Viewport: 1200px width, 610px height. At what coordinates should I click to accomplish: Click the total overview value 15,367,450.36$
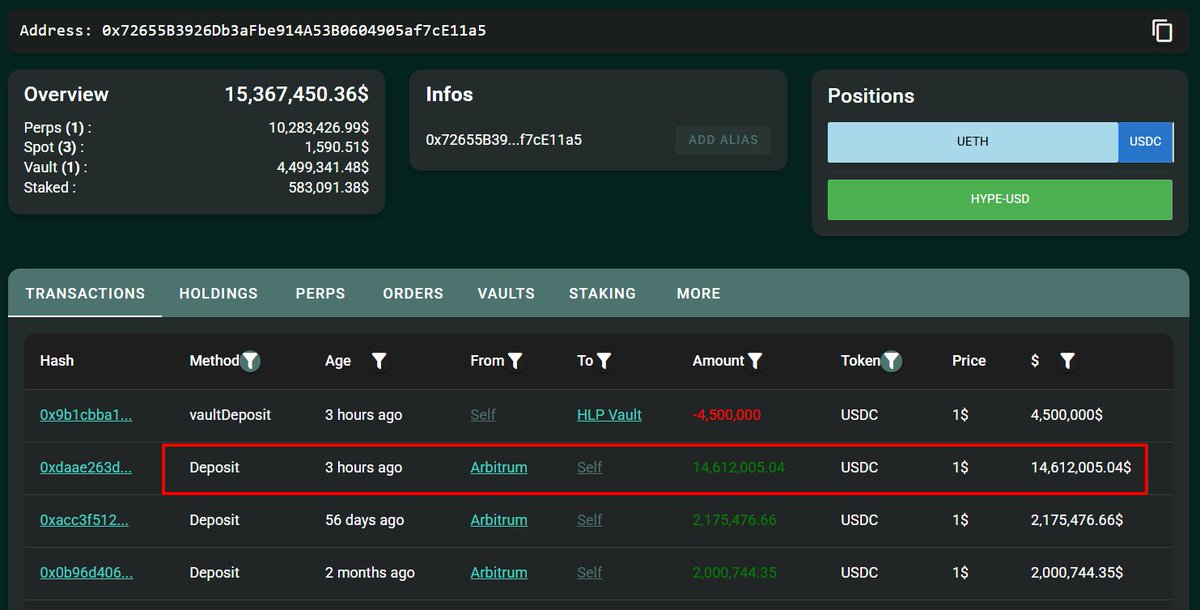pos(296,95)
